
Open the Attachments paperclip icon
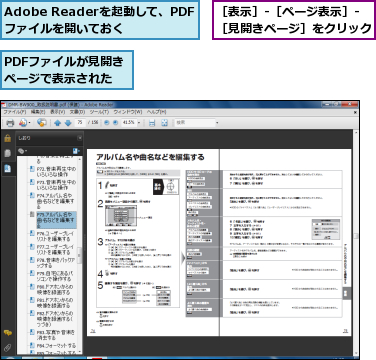point(7,348)
